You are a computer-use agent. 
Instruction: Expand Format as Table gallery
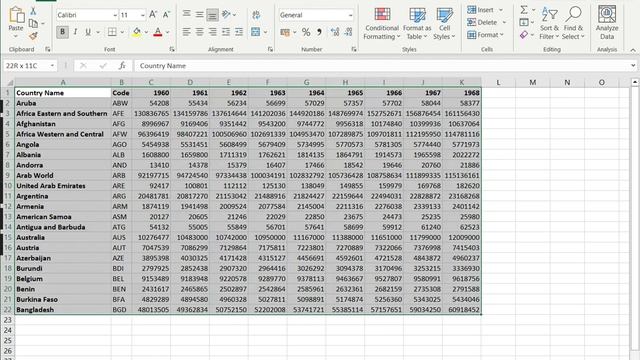[417, 24]
